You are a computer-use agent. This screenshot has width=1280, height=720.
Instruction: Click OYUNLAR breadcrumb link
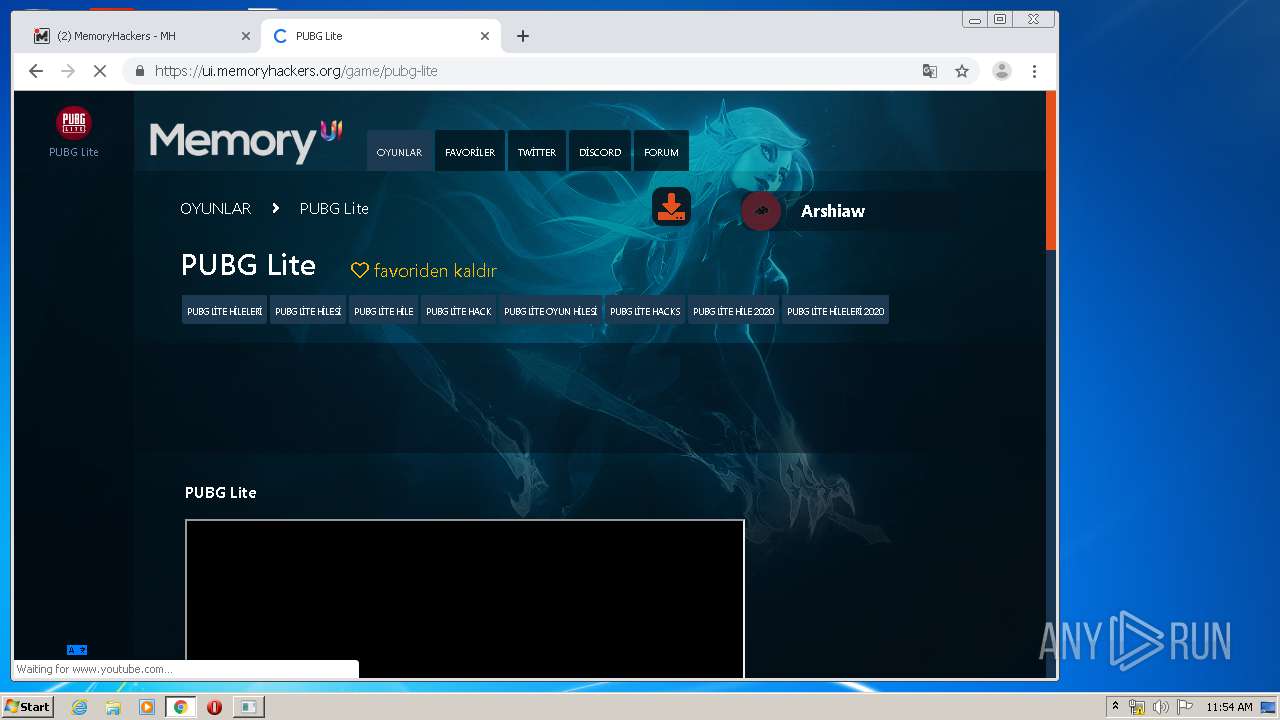pos(215,208)
